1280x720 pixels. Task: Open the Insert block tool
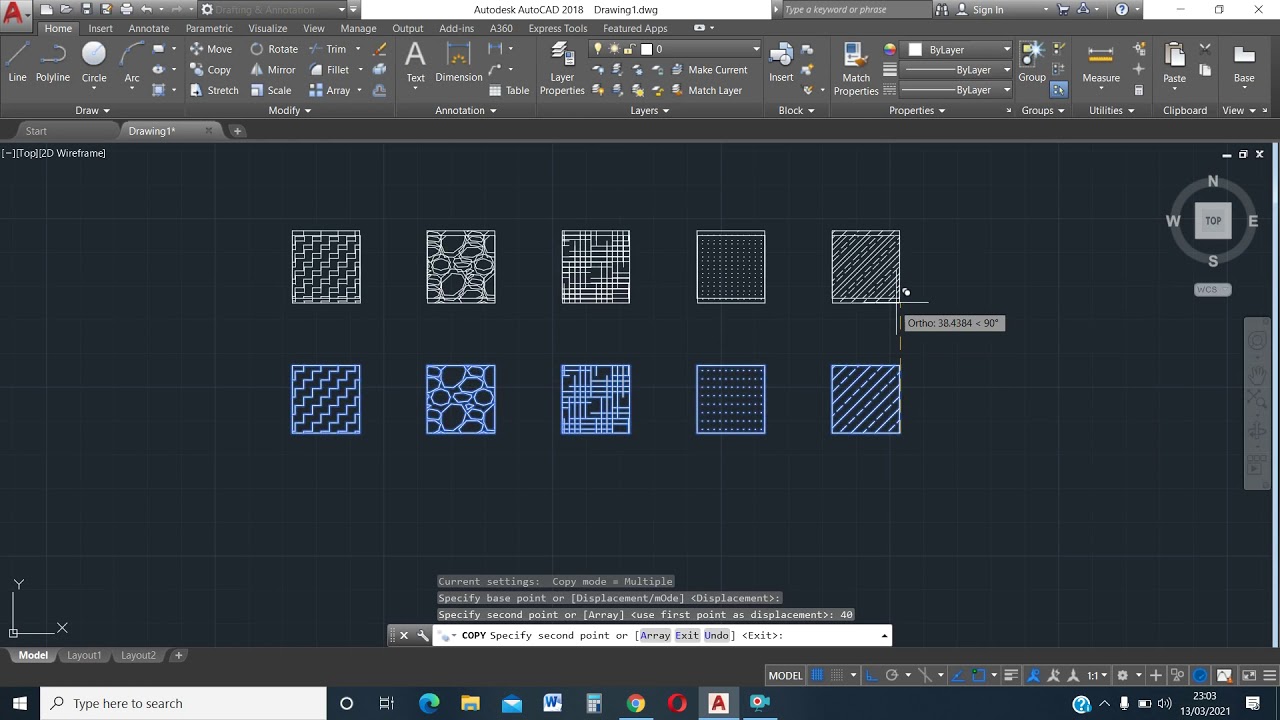pyautogui.click(x=781, y=62)
